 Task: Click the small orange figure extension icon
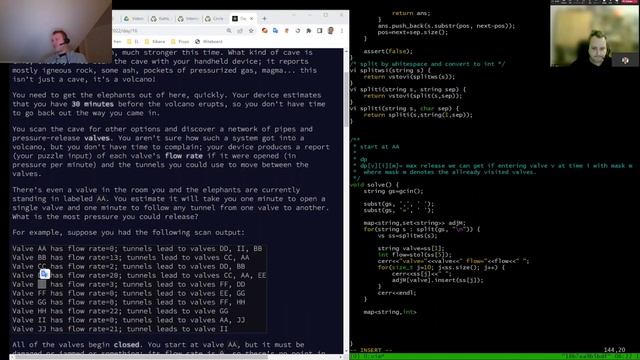[x=287, y=31]
